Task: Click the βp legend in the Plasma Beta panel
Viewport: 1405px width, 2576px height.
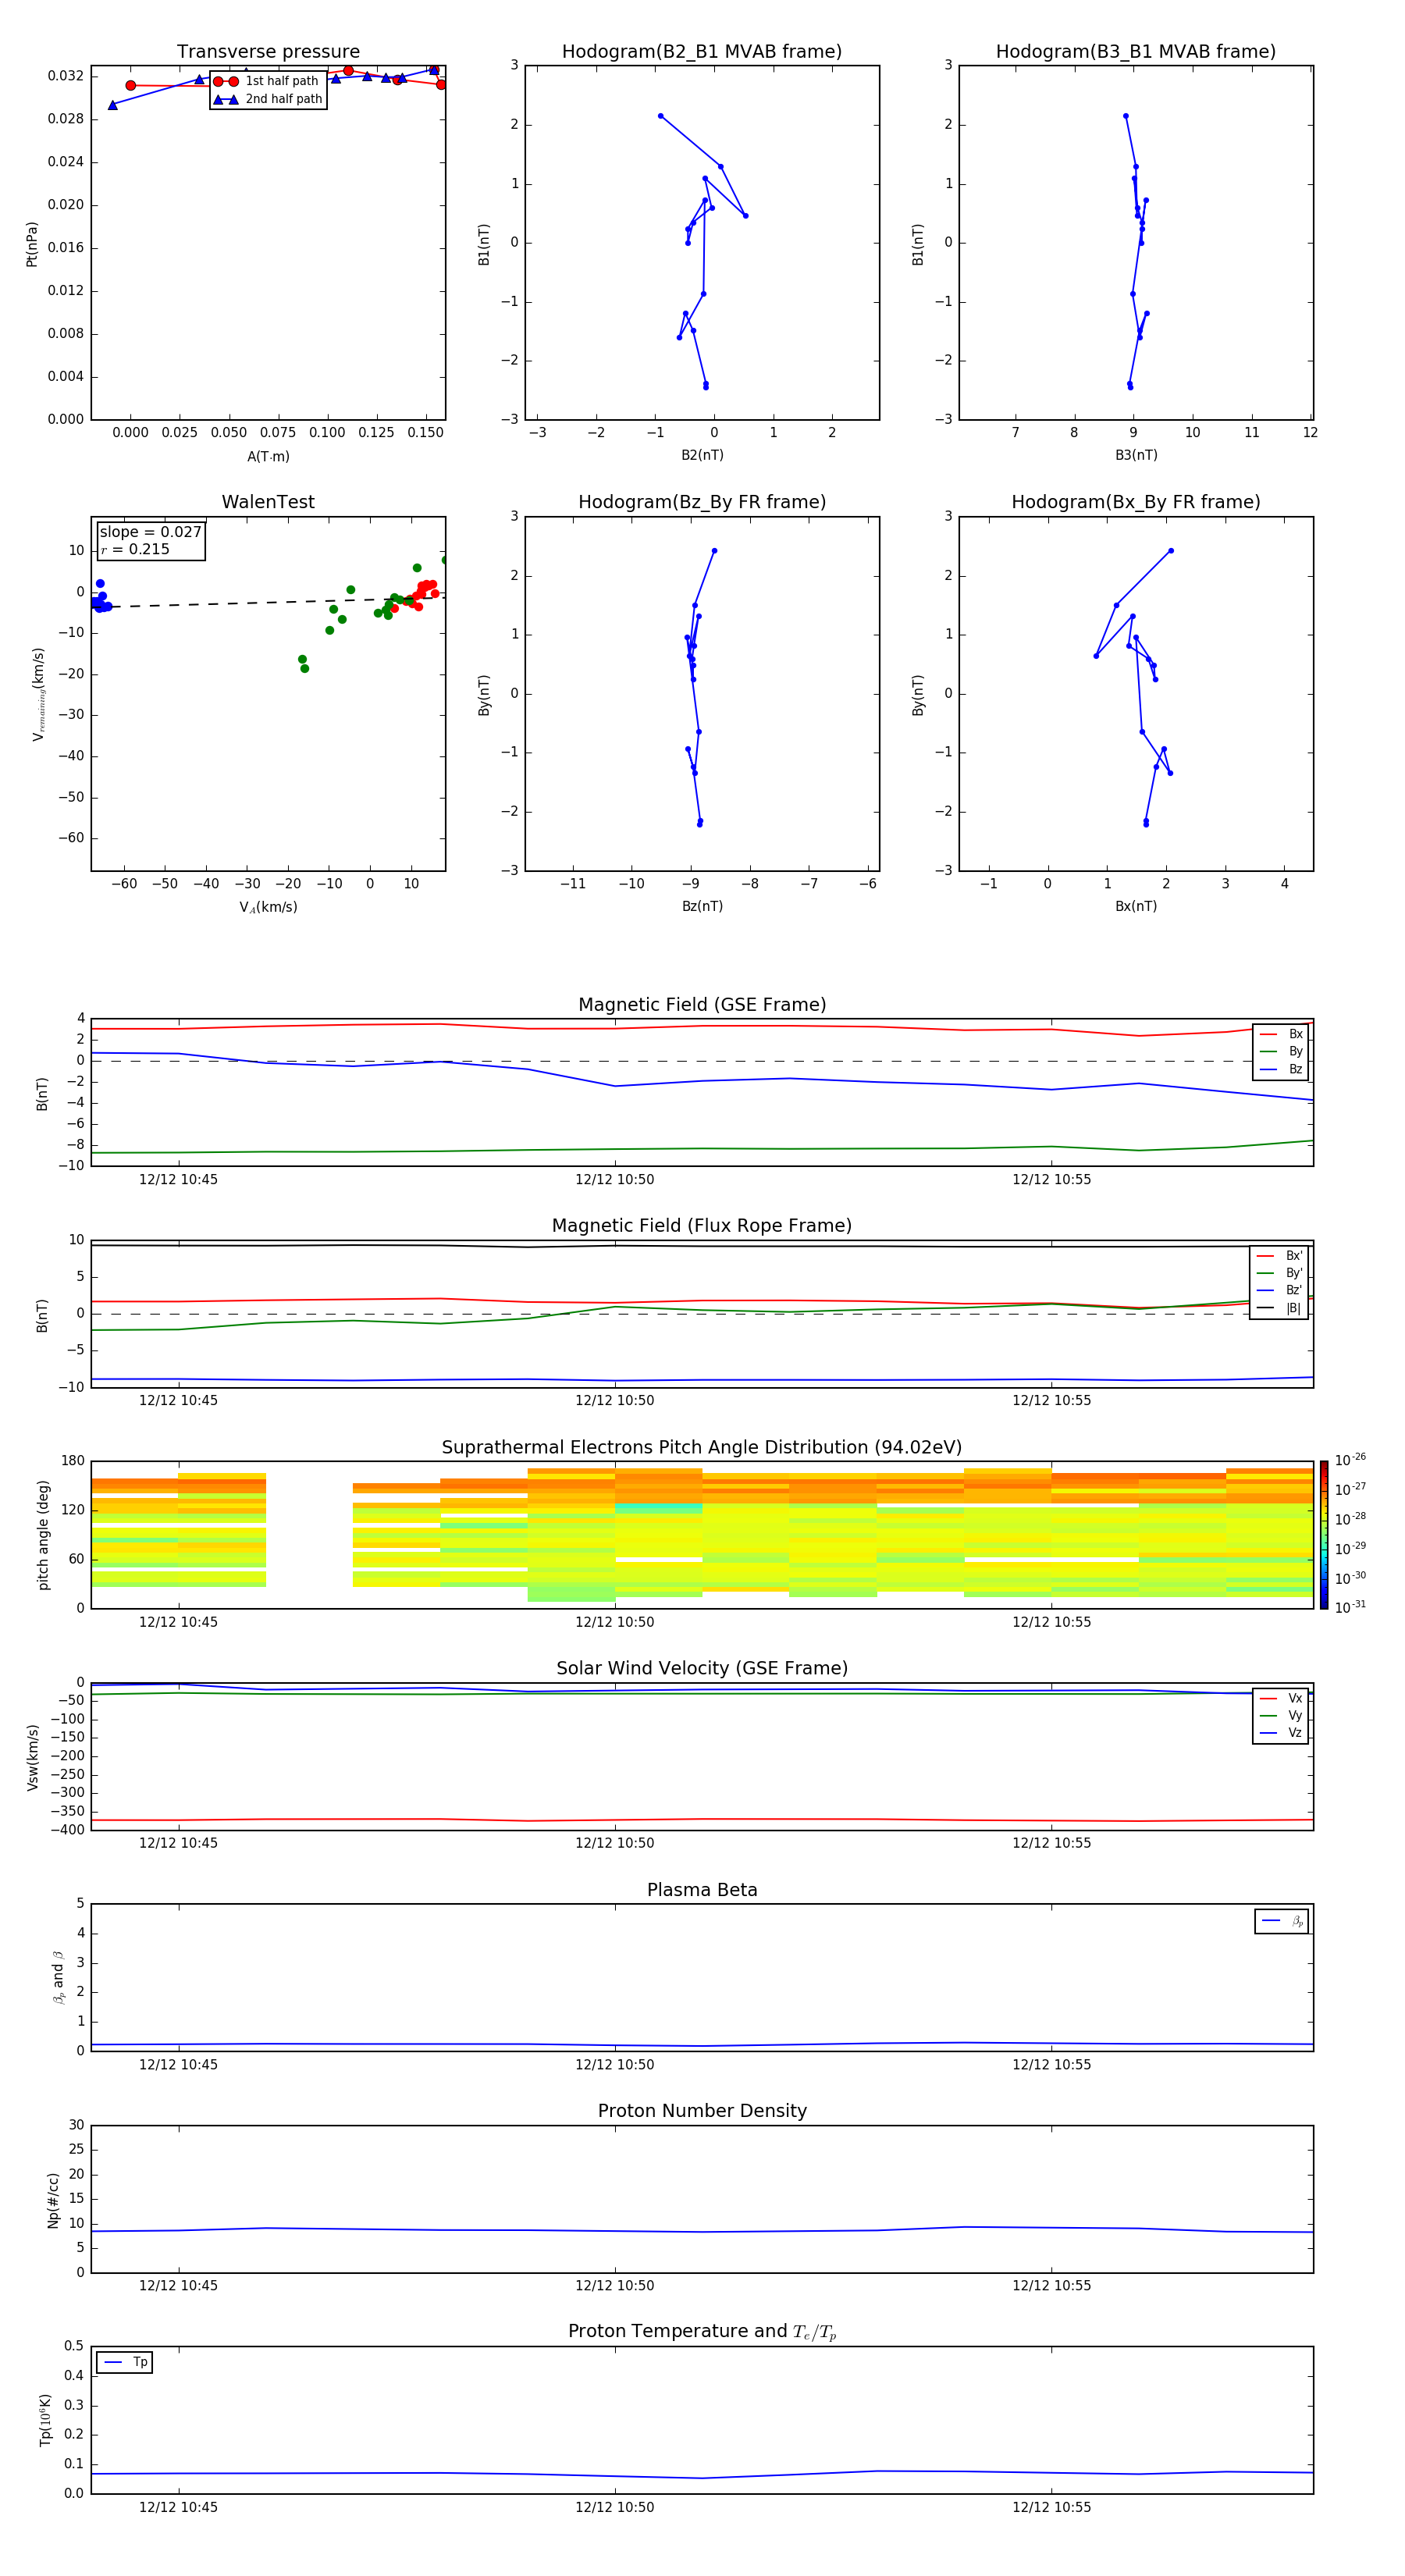Action: click(1282, 1921)
